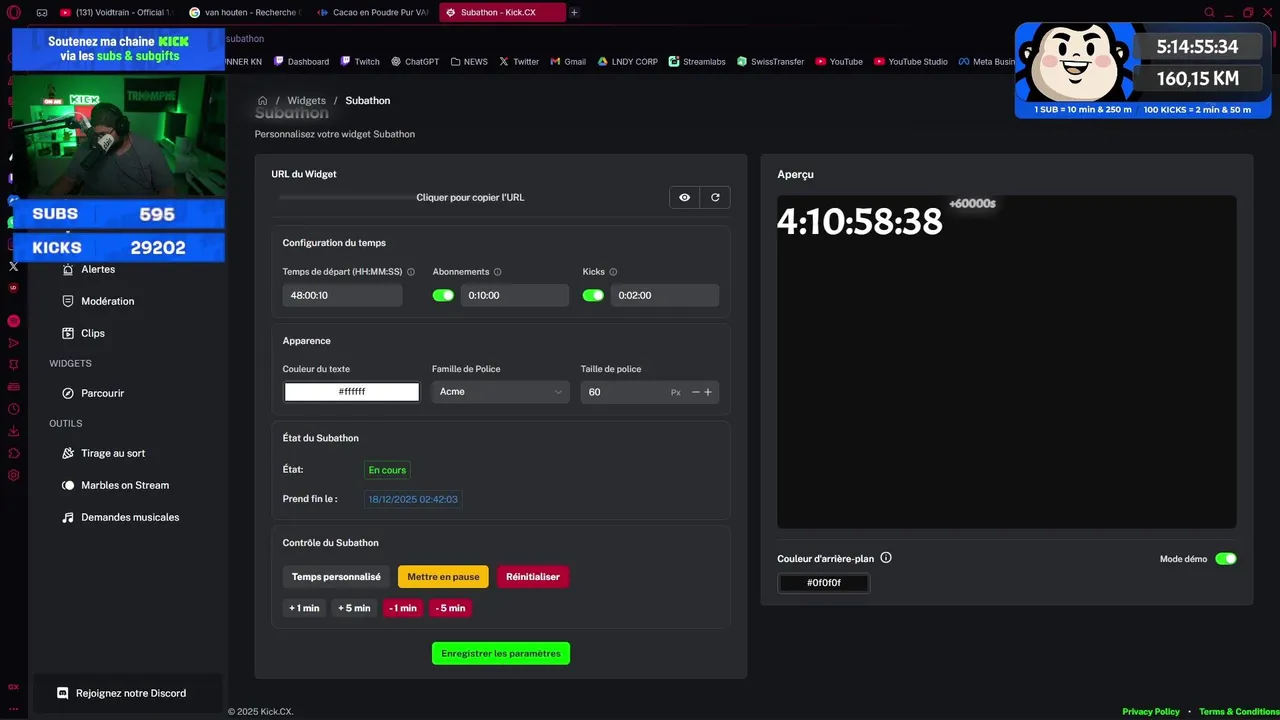
Task: Open SwissTransfer bookmark
Action: click(x=771, y=62)
